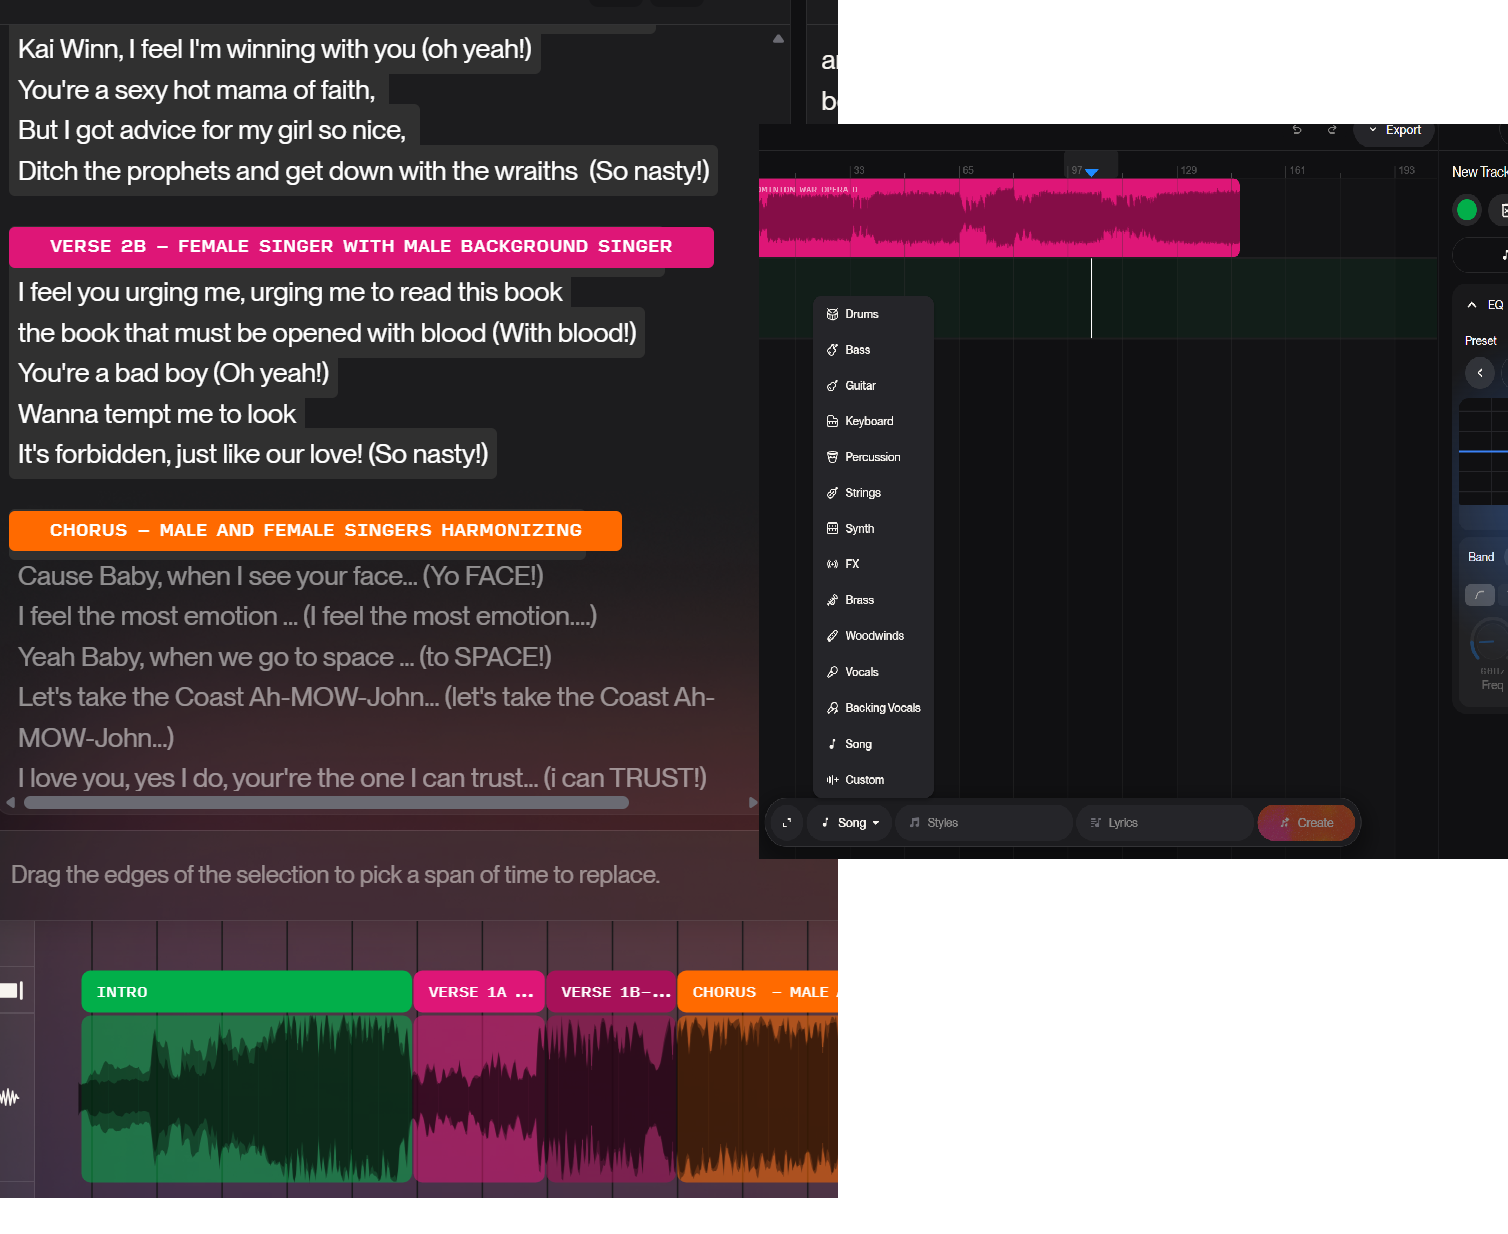Click the Strings violin icon
This screenshot has height=1234, width=1508.
(832, 493)
